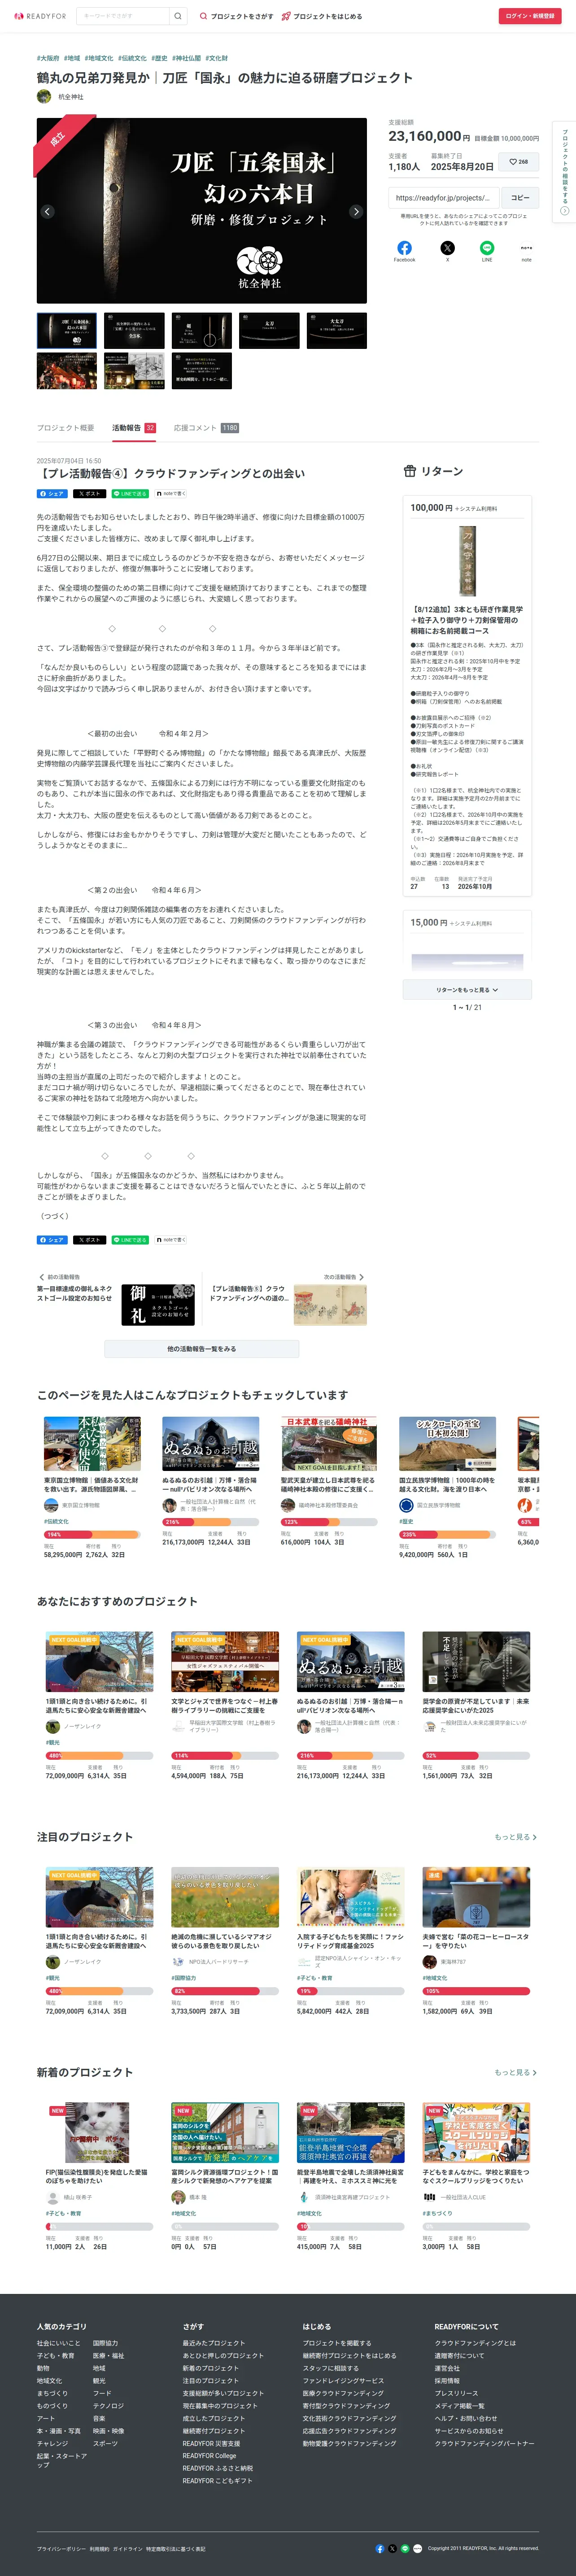Screen dimensions: 576x2576
Task: Open プロジェクトをはじめる with the rocket icon
Action: [x=322, y=16]
